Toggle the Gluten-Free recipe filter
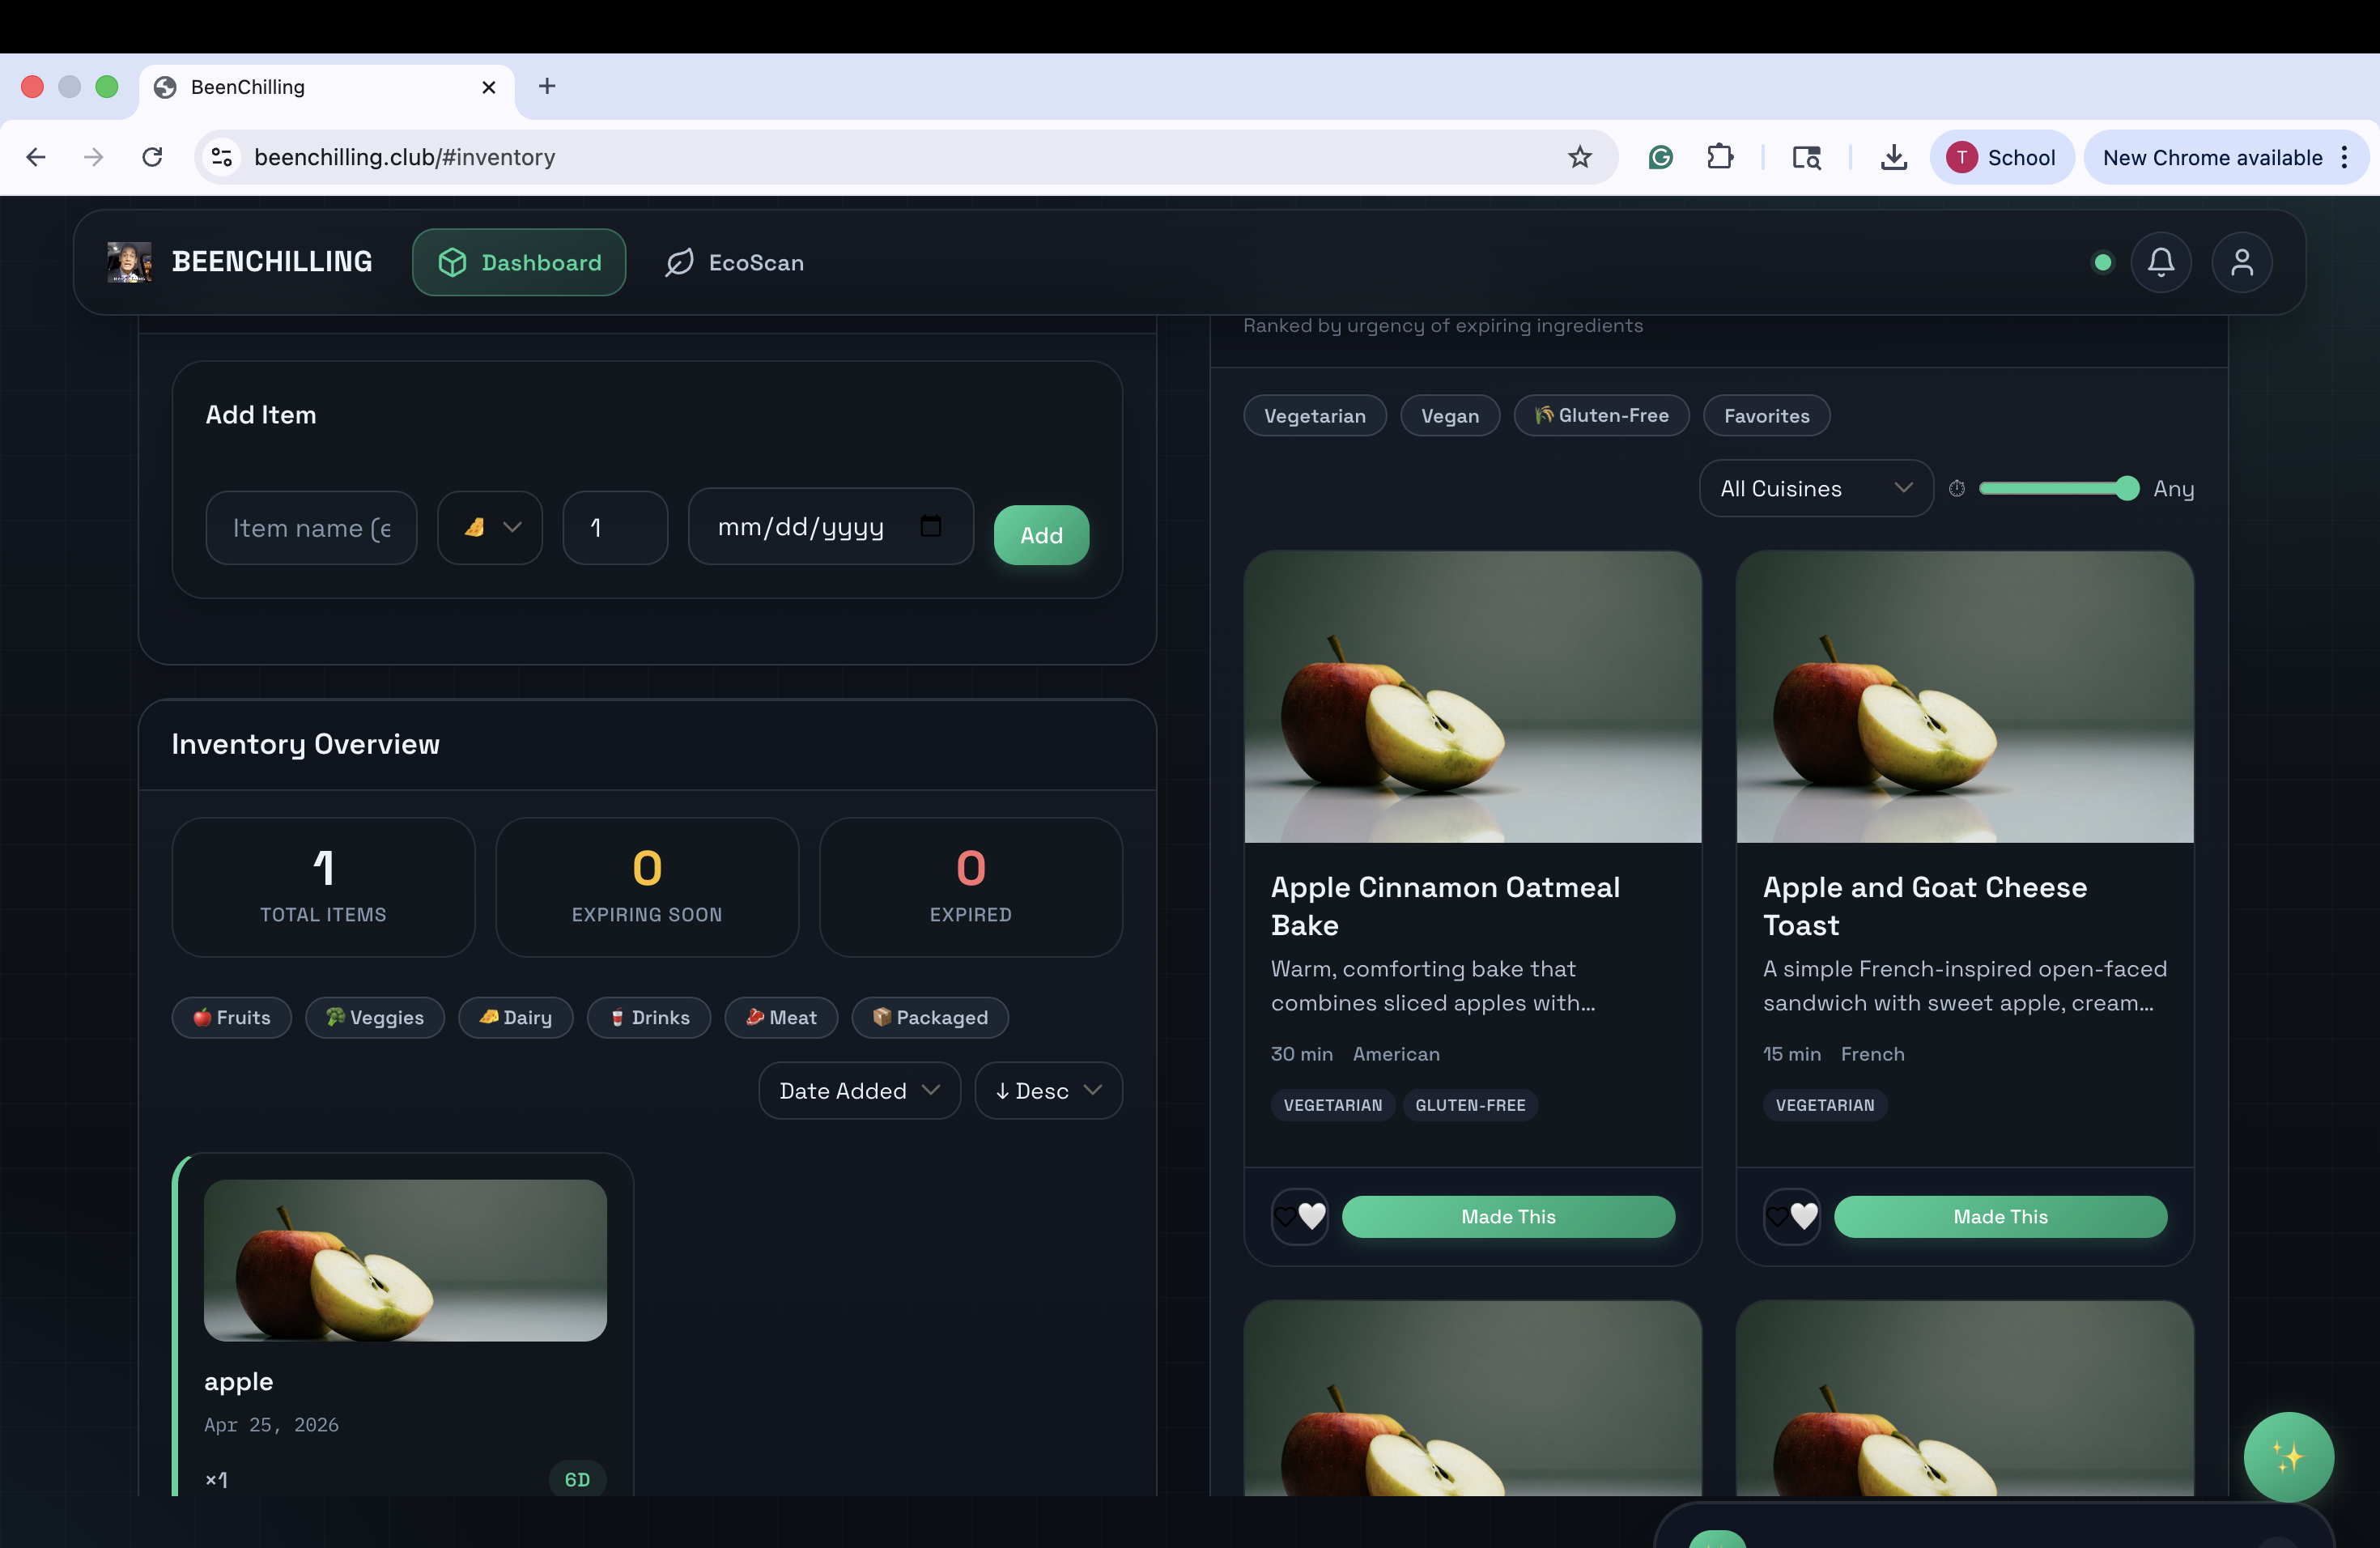 (x=1601, y=416)
